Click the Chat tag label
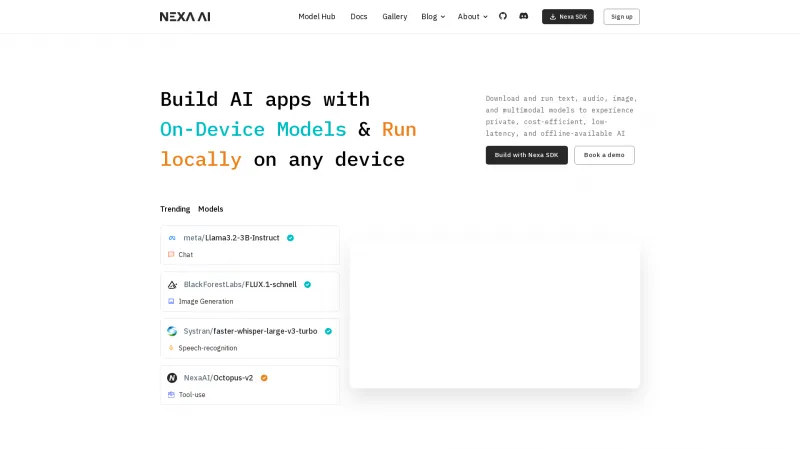Viewport: 800px width, 450px height. pos(186,255)
